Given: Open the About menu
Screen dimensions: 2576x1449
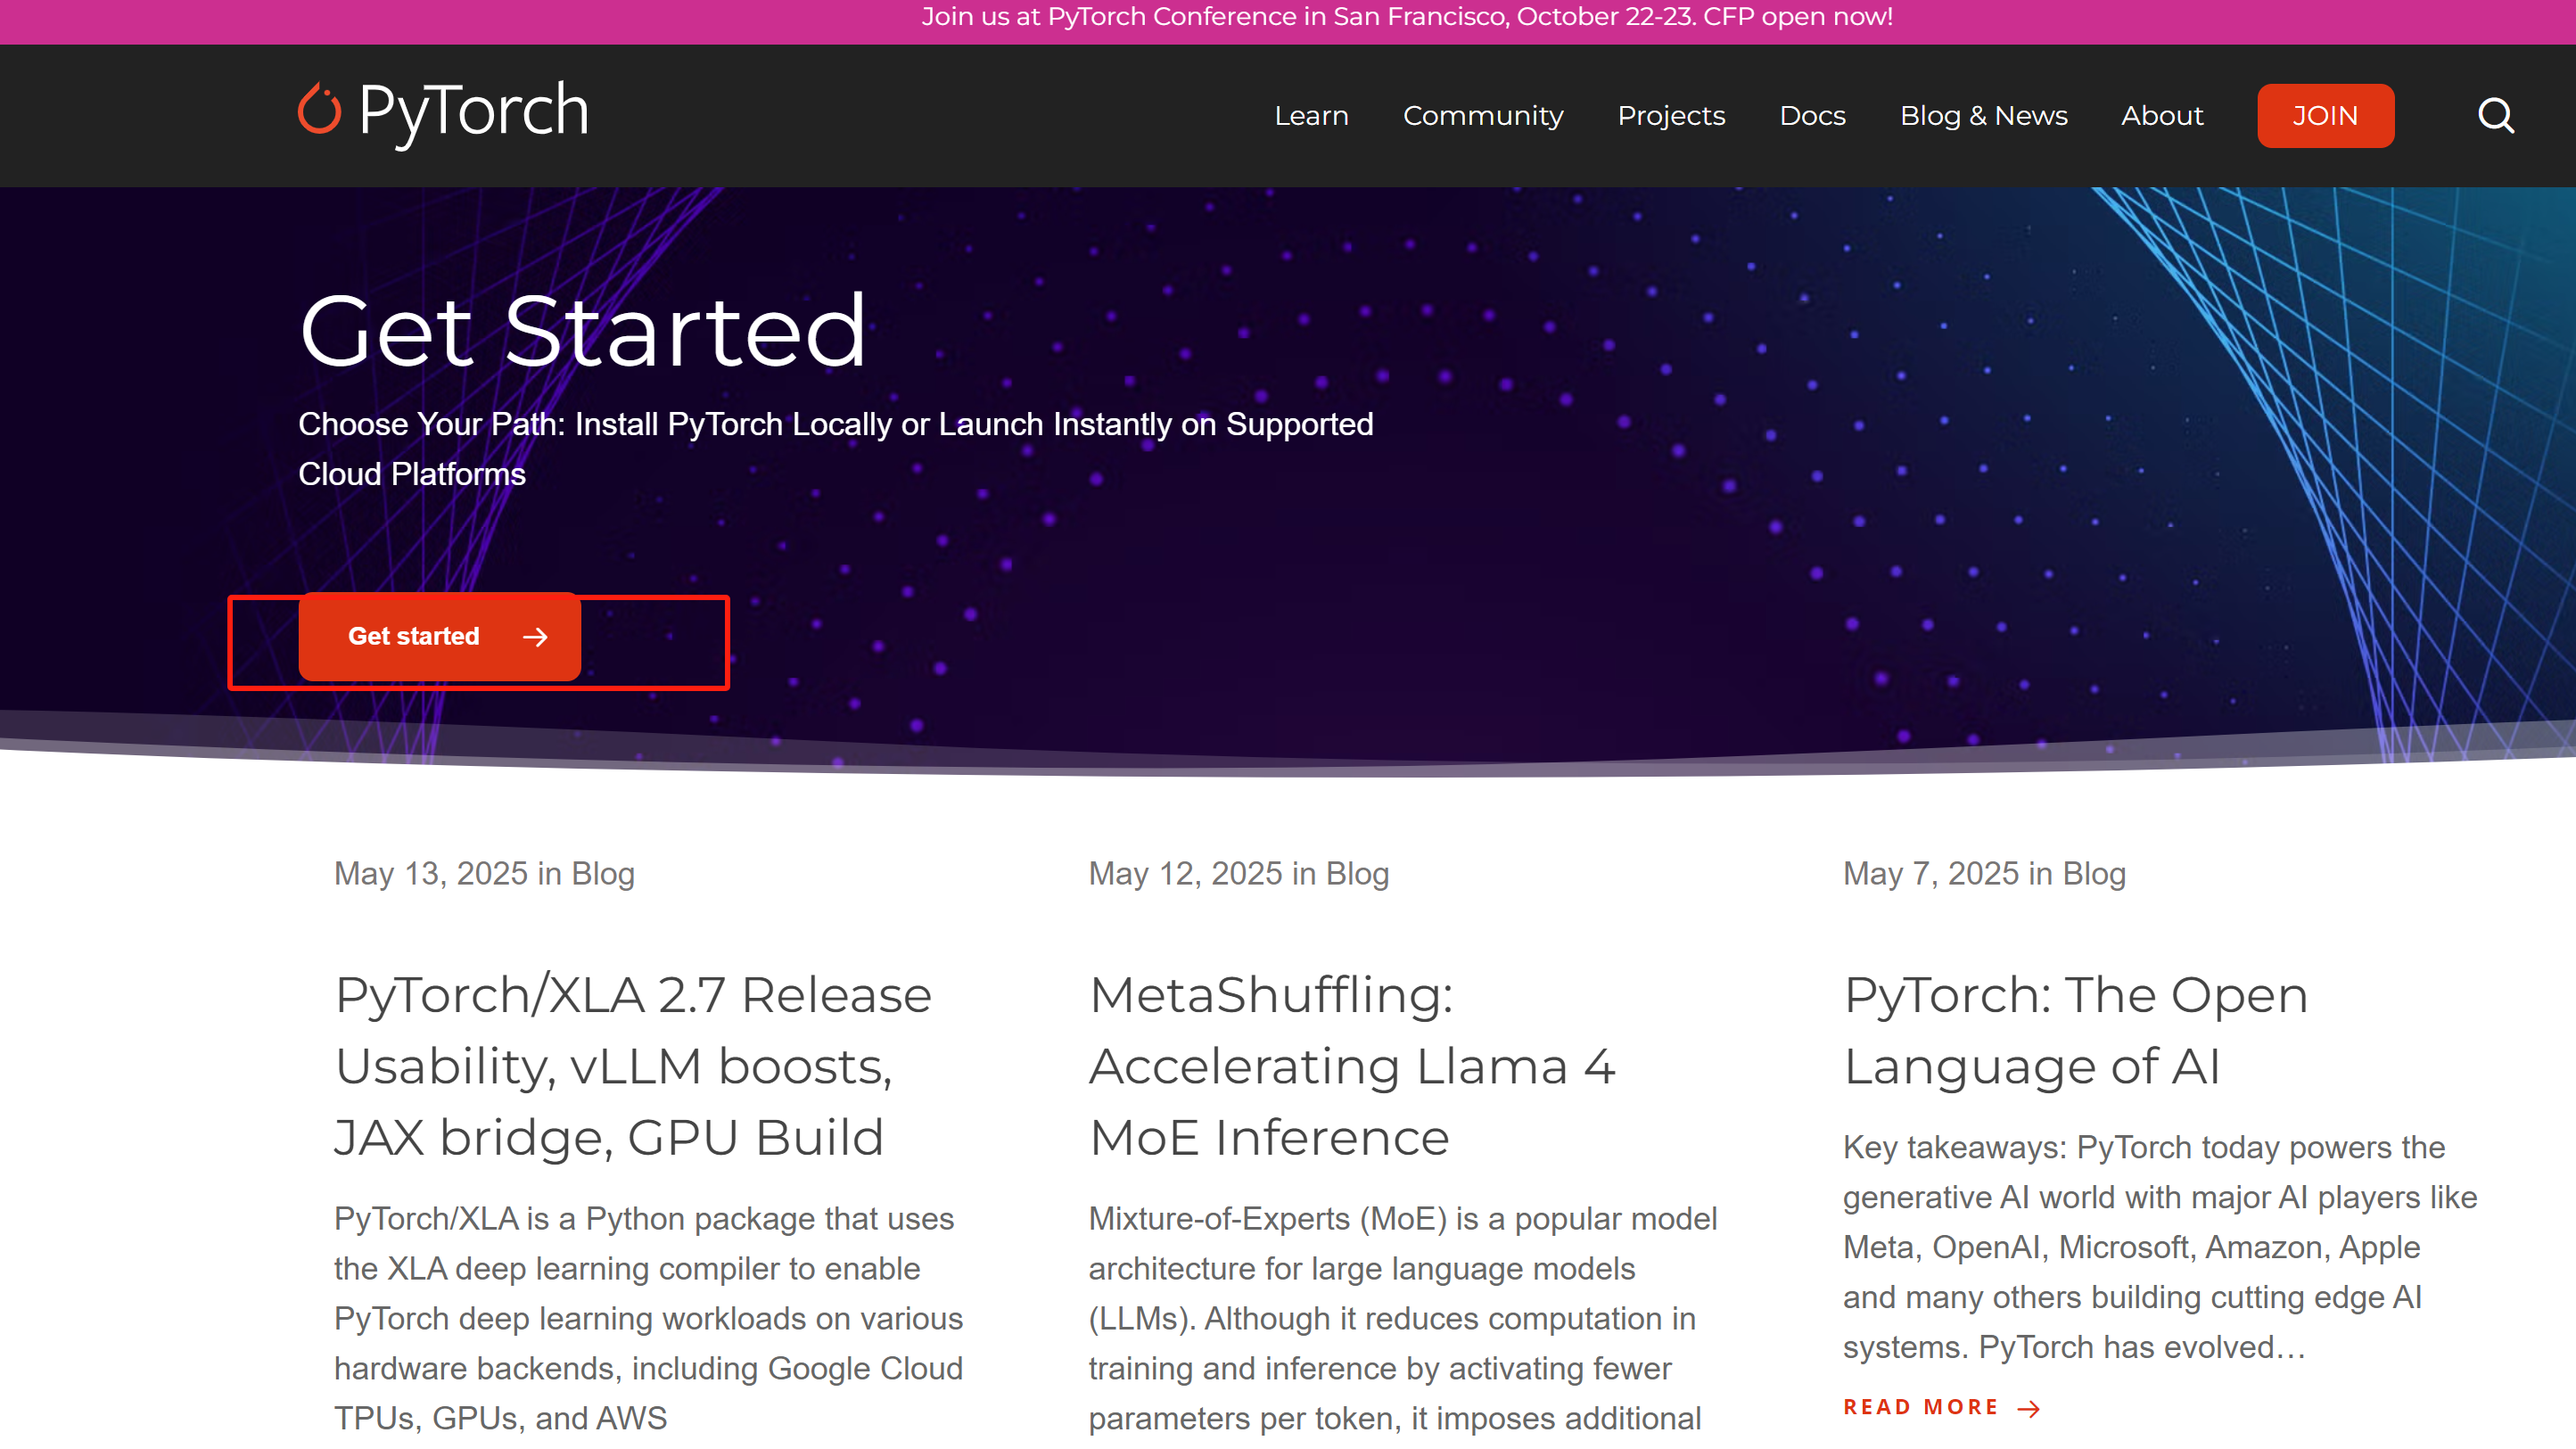Looking at the screenshot, I should (x=2162, y=116).
